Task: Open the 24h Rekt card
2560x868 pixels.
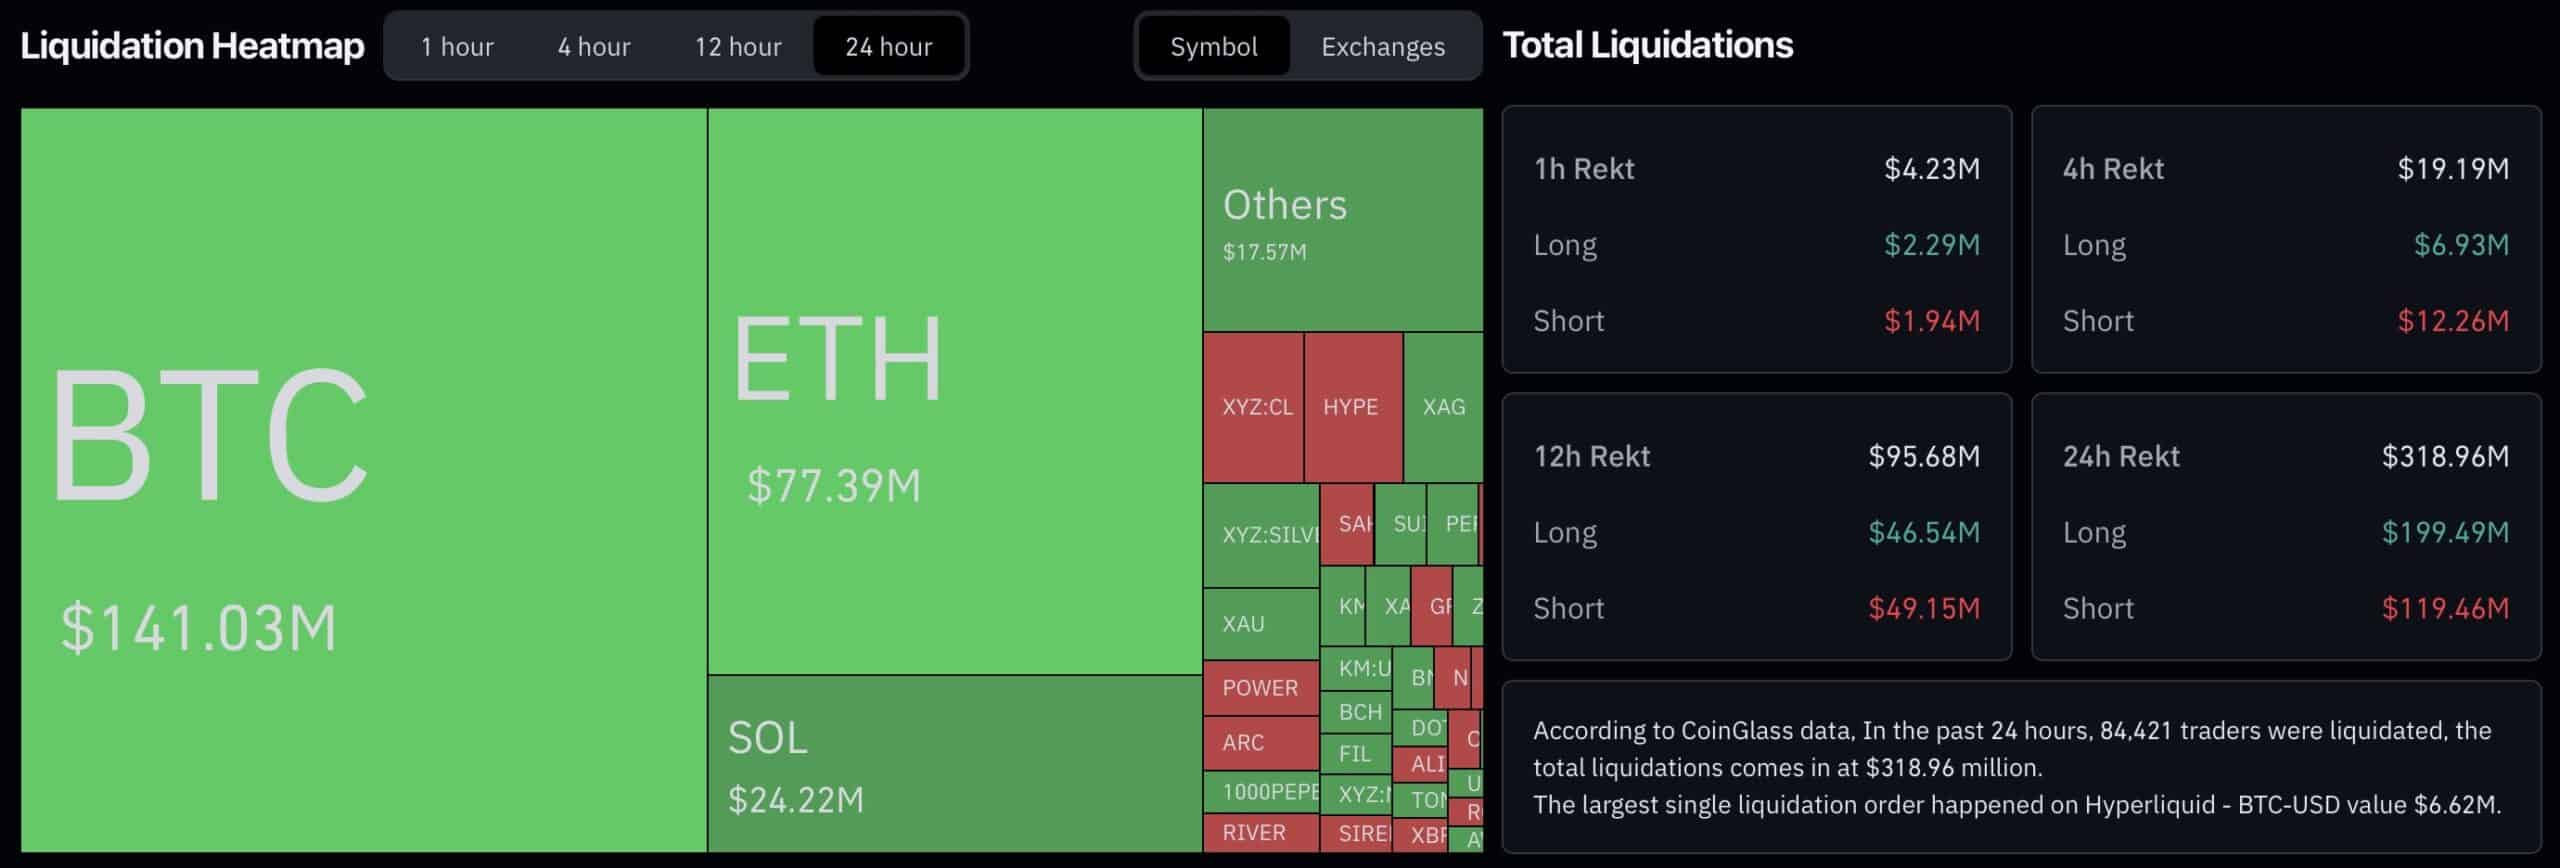Action: [x=2285, y=526]
